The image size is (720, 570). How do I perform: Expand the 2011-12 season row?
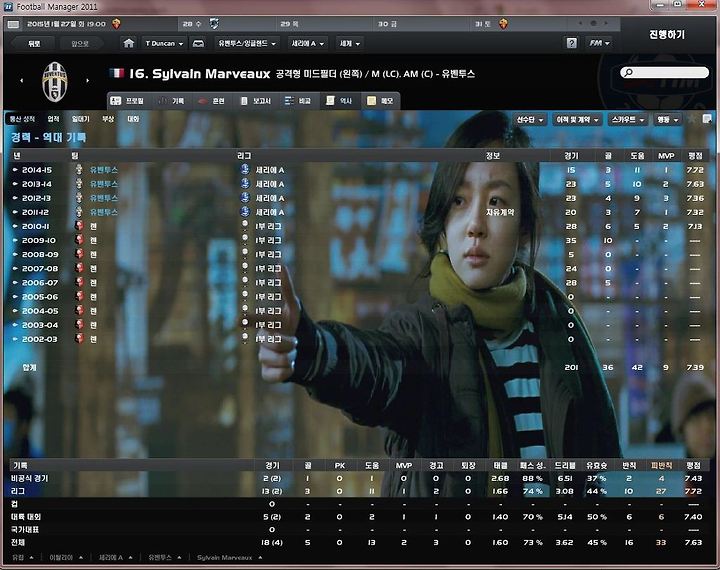click(15, 212)
